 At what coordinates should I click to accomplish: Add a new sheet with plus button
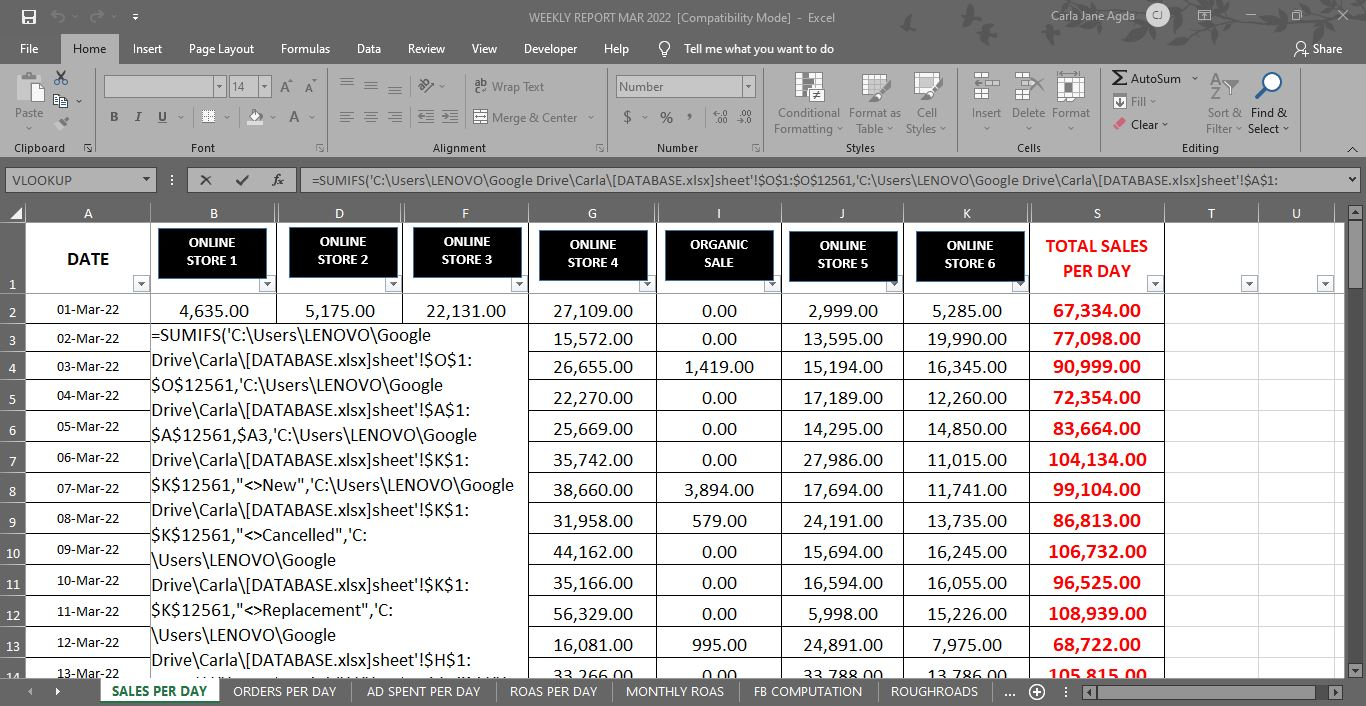[x=1037, y=691]
